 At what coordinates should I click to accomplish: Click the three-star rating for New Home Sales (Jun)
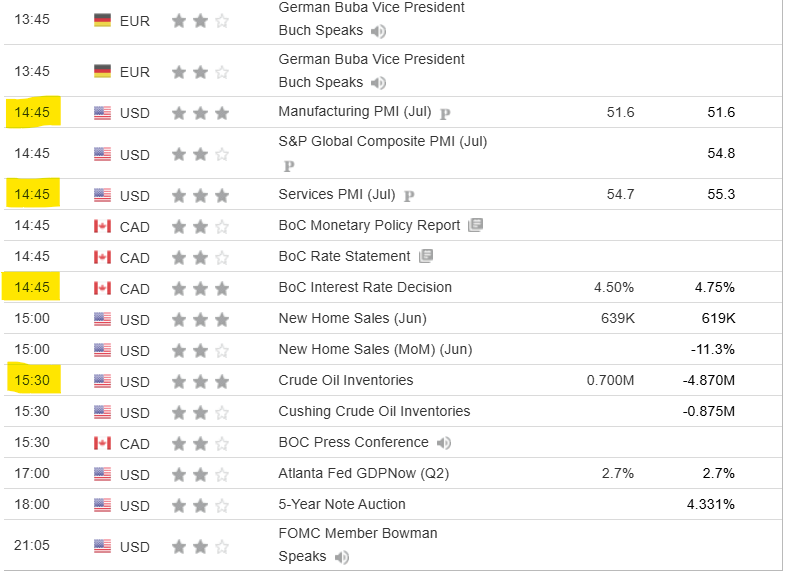tap(200, 319)
